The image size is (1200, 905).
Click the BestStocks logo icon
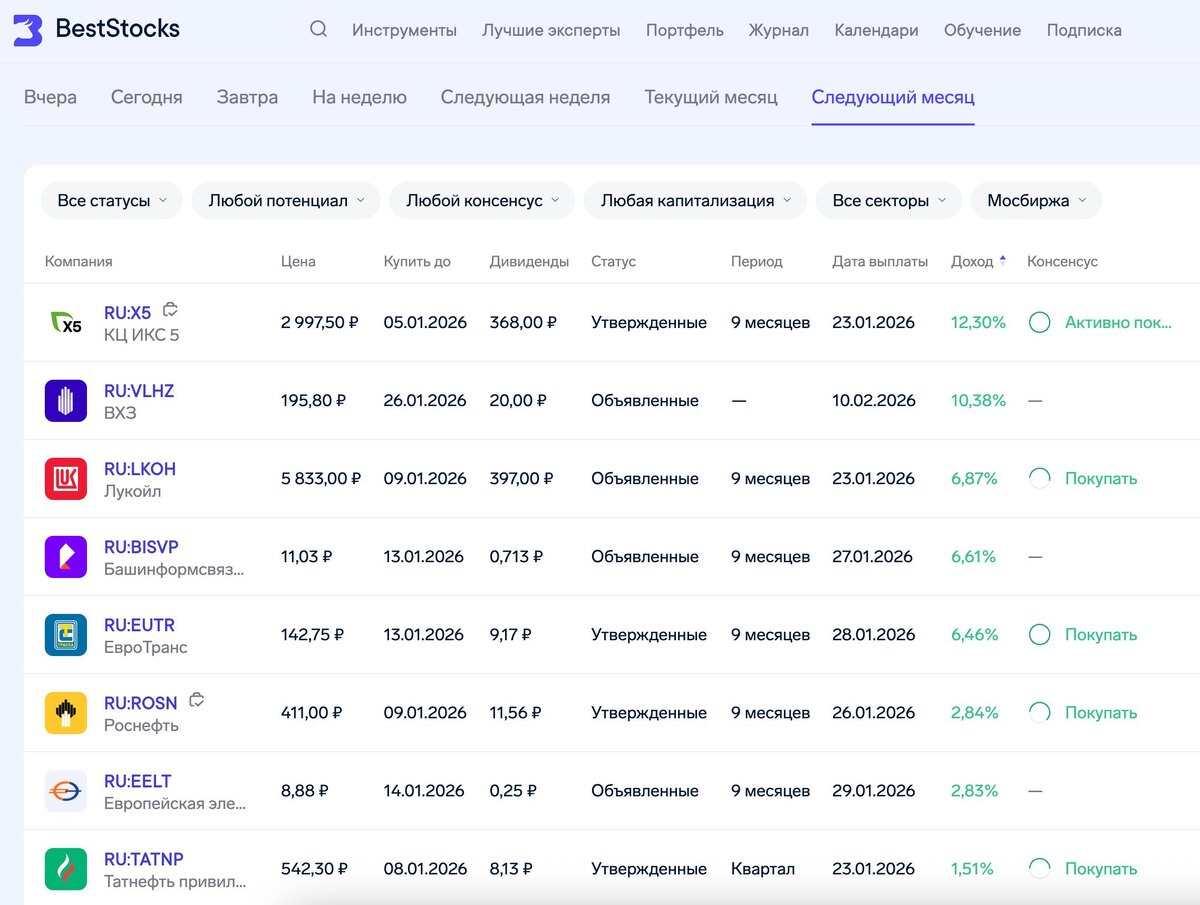coord(27,30)
